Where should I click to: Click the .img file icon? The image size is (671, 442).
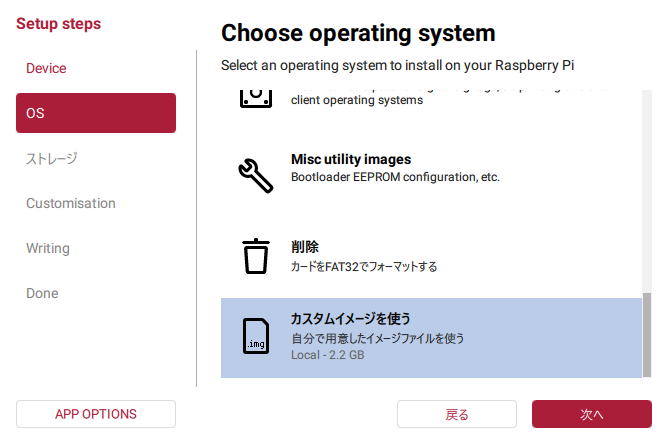[256, 336]
